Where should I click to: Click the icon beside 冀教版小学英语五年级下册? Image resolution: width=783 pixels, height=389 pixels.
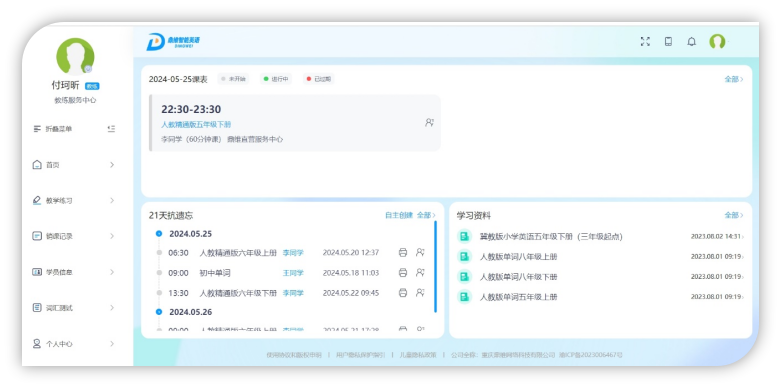tap(465, 237)
